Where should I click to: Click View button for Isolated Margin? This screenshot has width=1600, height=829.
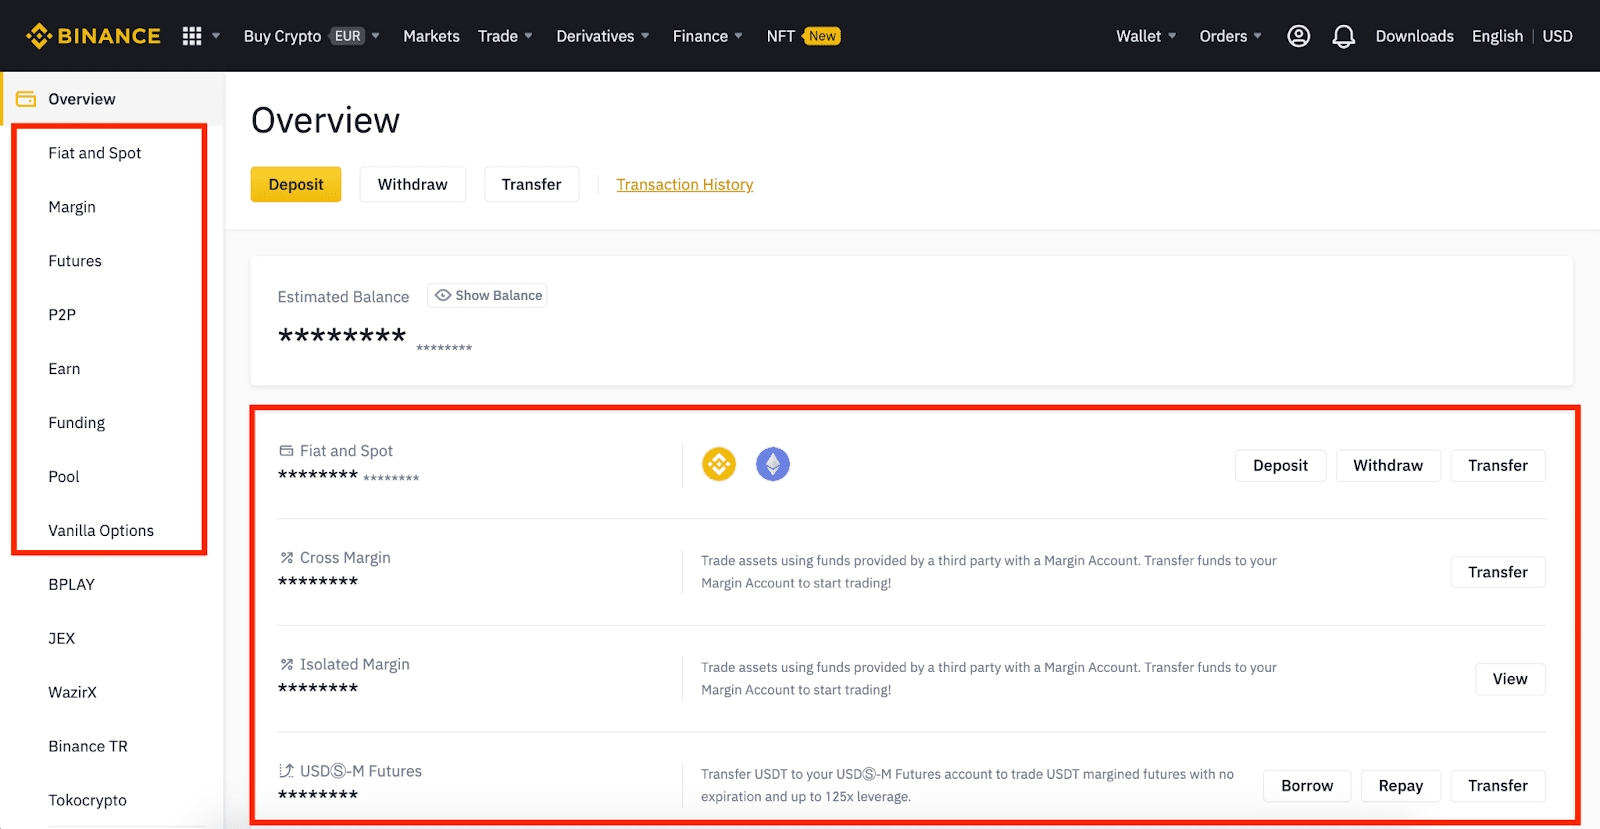[x=1509, y=679]
